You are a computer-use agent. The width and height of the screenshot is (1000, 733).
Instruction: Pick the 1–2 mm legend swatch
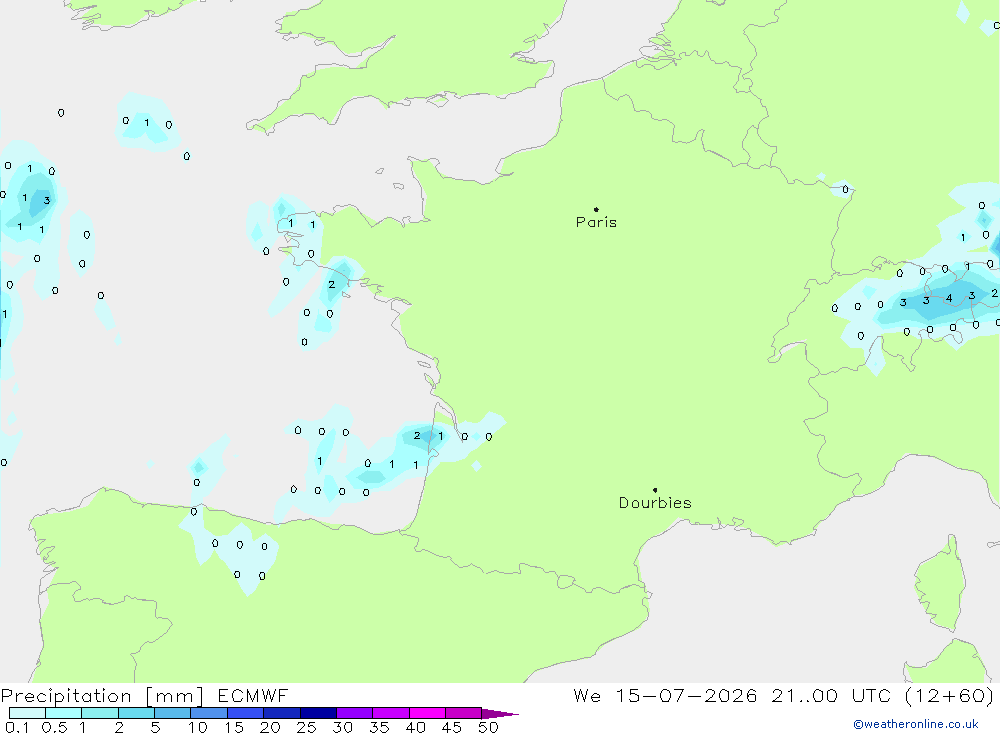pos(100,713)
